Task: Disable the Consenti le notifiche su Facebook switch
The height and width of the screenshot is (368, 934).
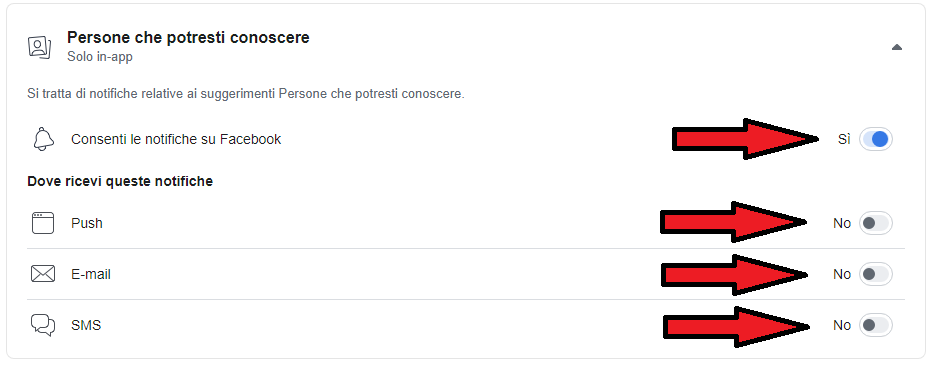Action: (x=875, y=139)
